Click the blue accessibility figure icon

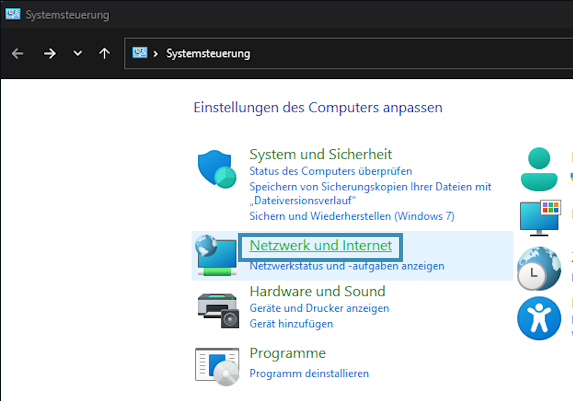click(539, 318)
